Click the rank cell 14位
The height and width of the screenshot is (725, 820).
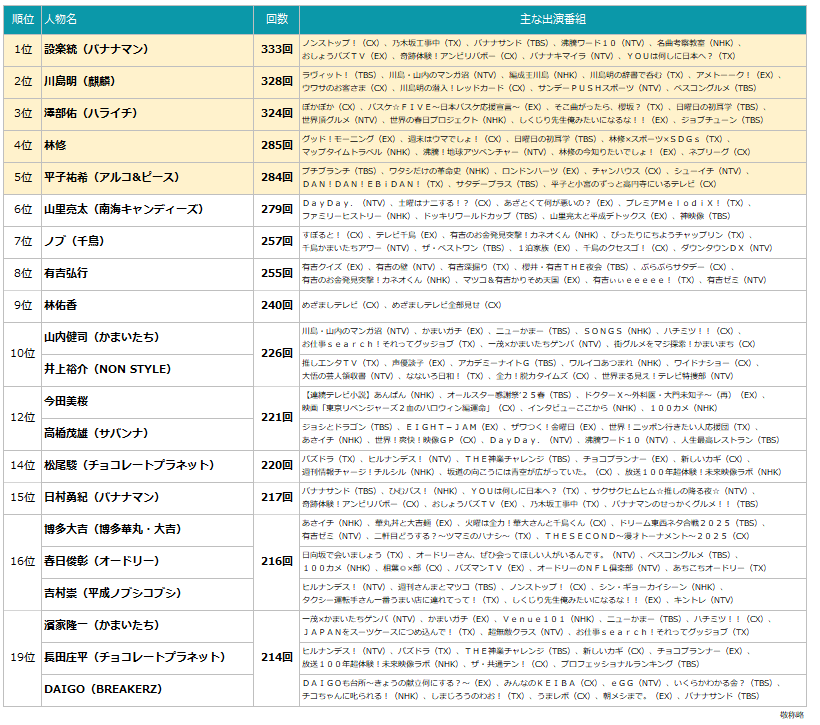(x=22, y=465)
